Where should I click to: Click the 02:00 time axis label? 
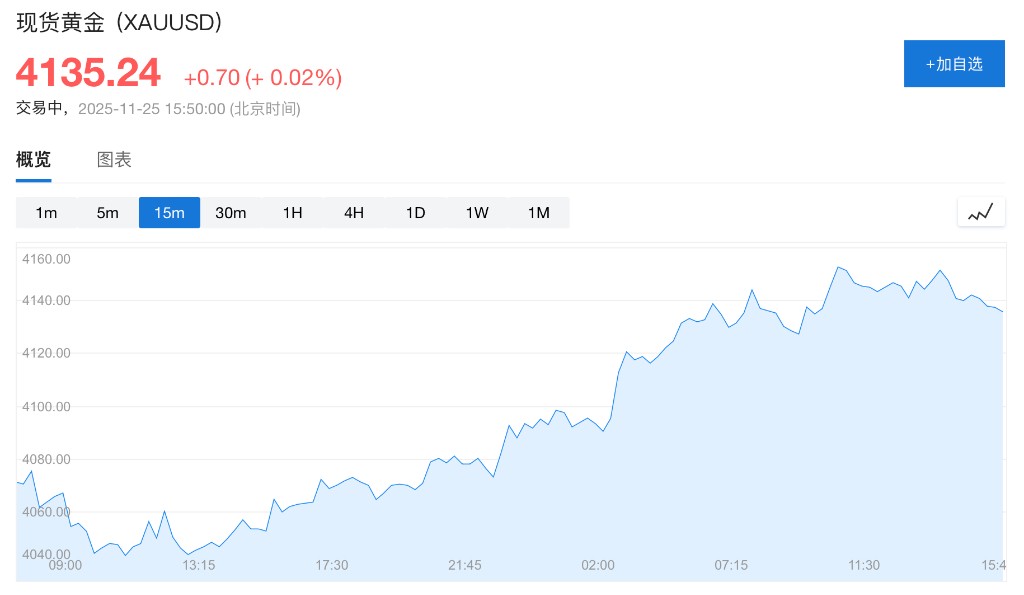click(598, 565)
